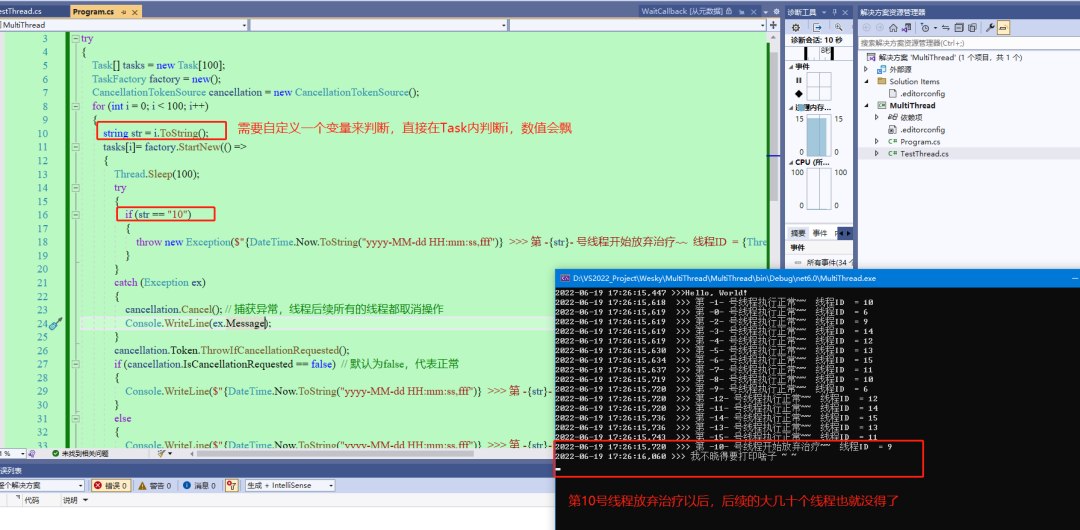Open the 说明 column filter arrow

(87, 500)
